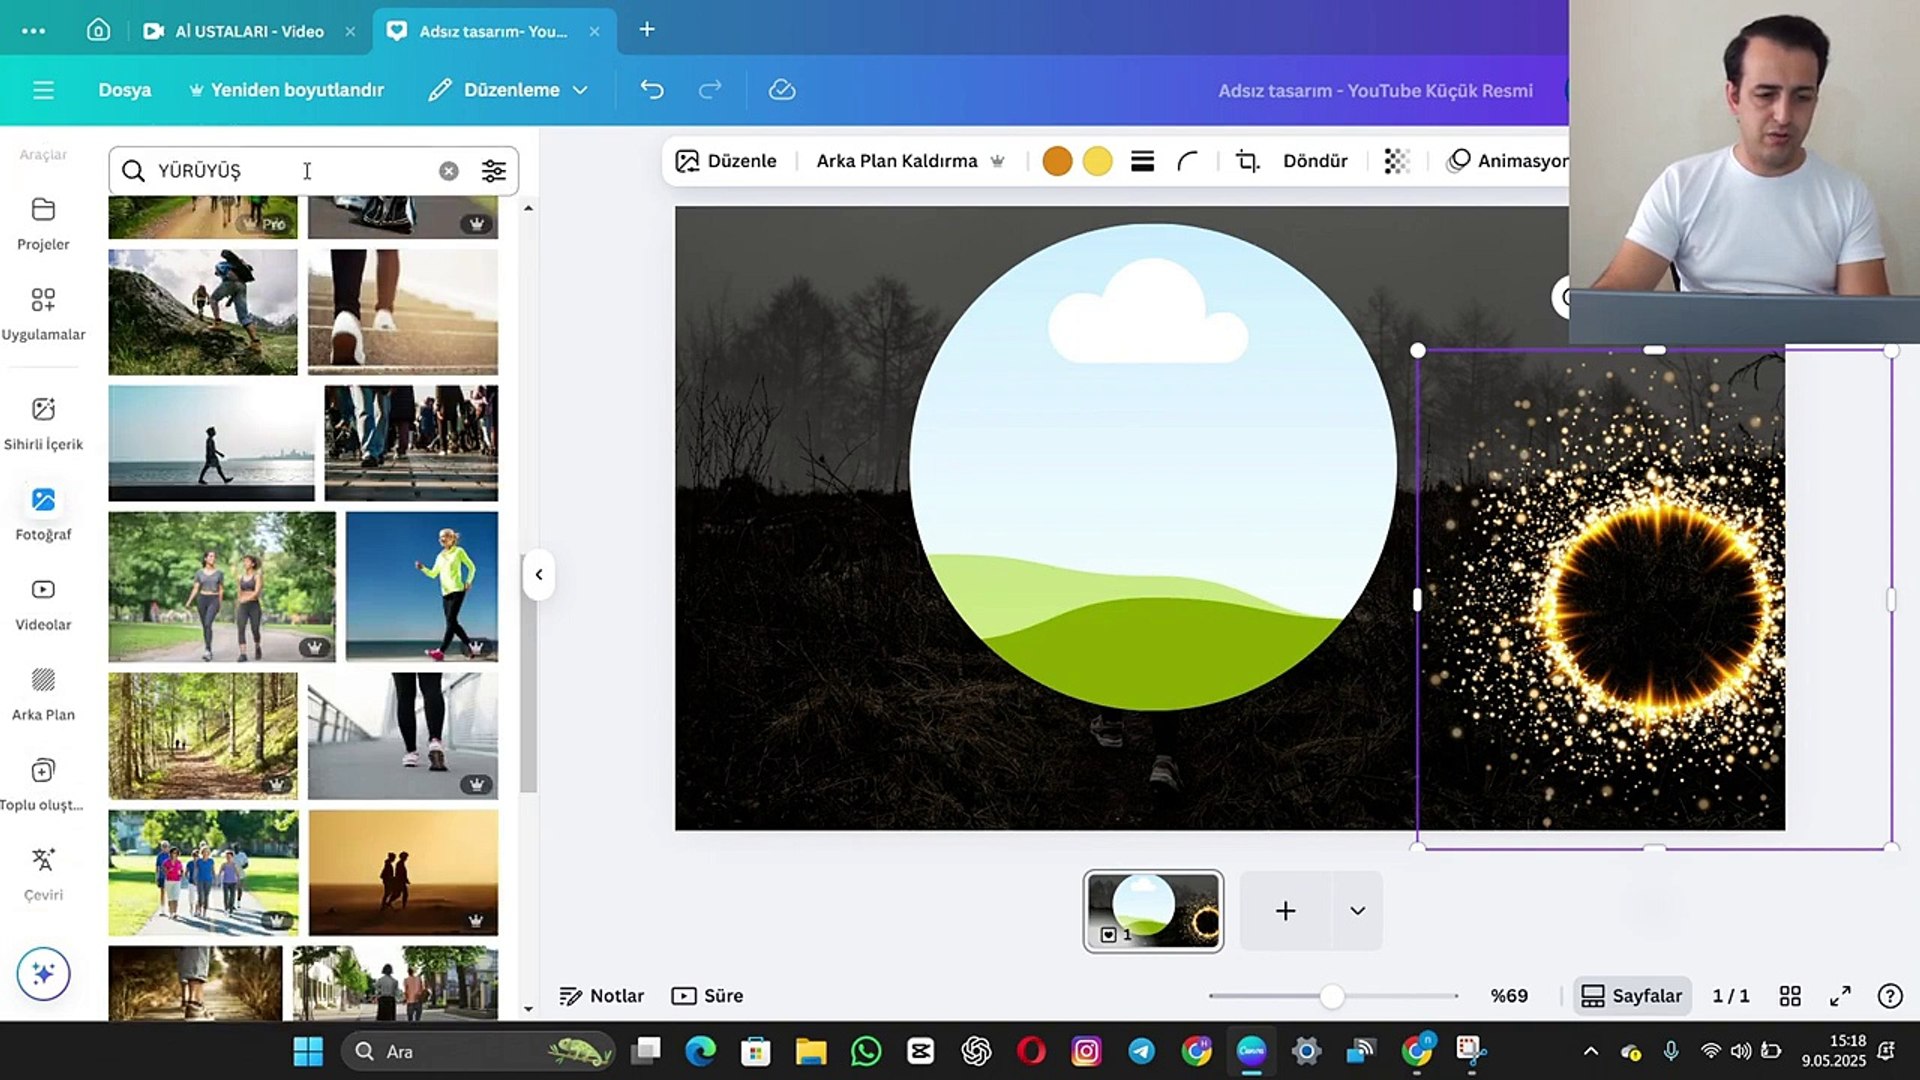This screenshot has height=1080, width=1920.
Task: Open the Dosya menu
Action: click(x=124, y=90)
